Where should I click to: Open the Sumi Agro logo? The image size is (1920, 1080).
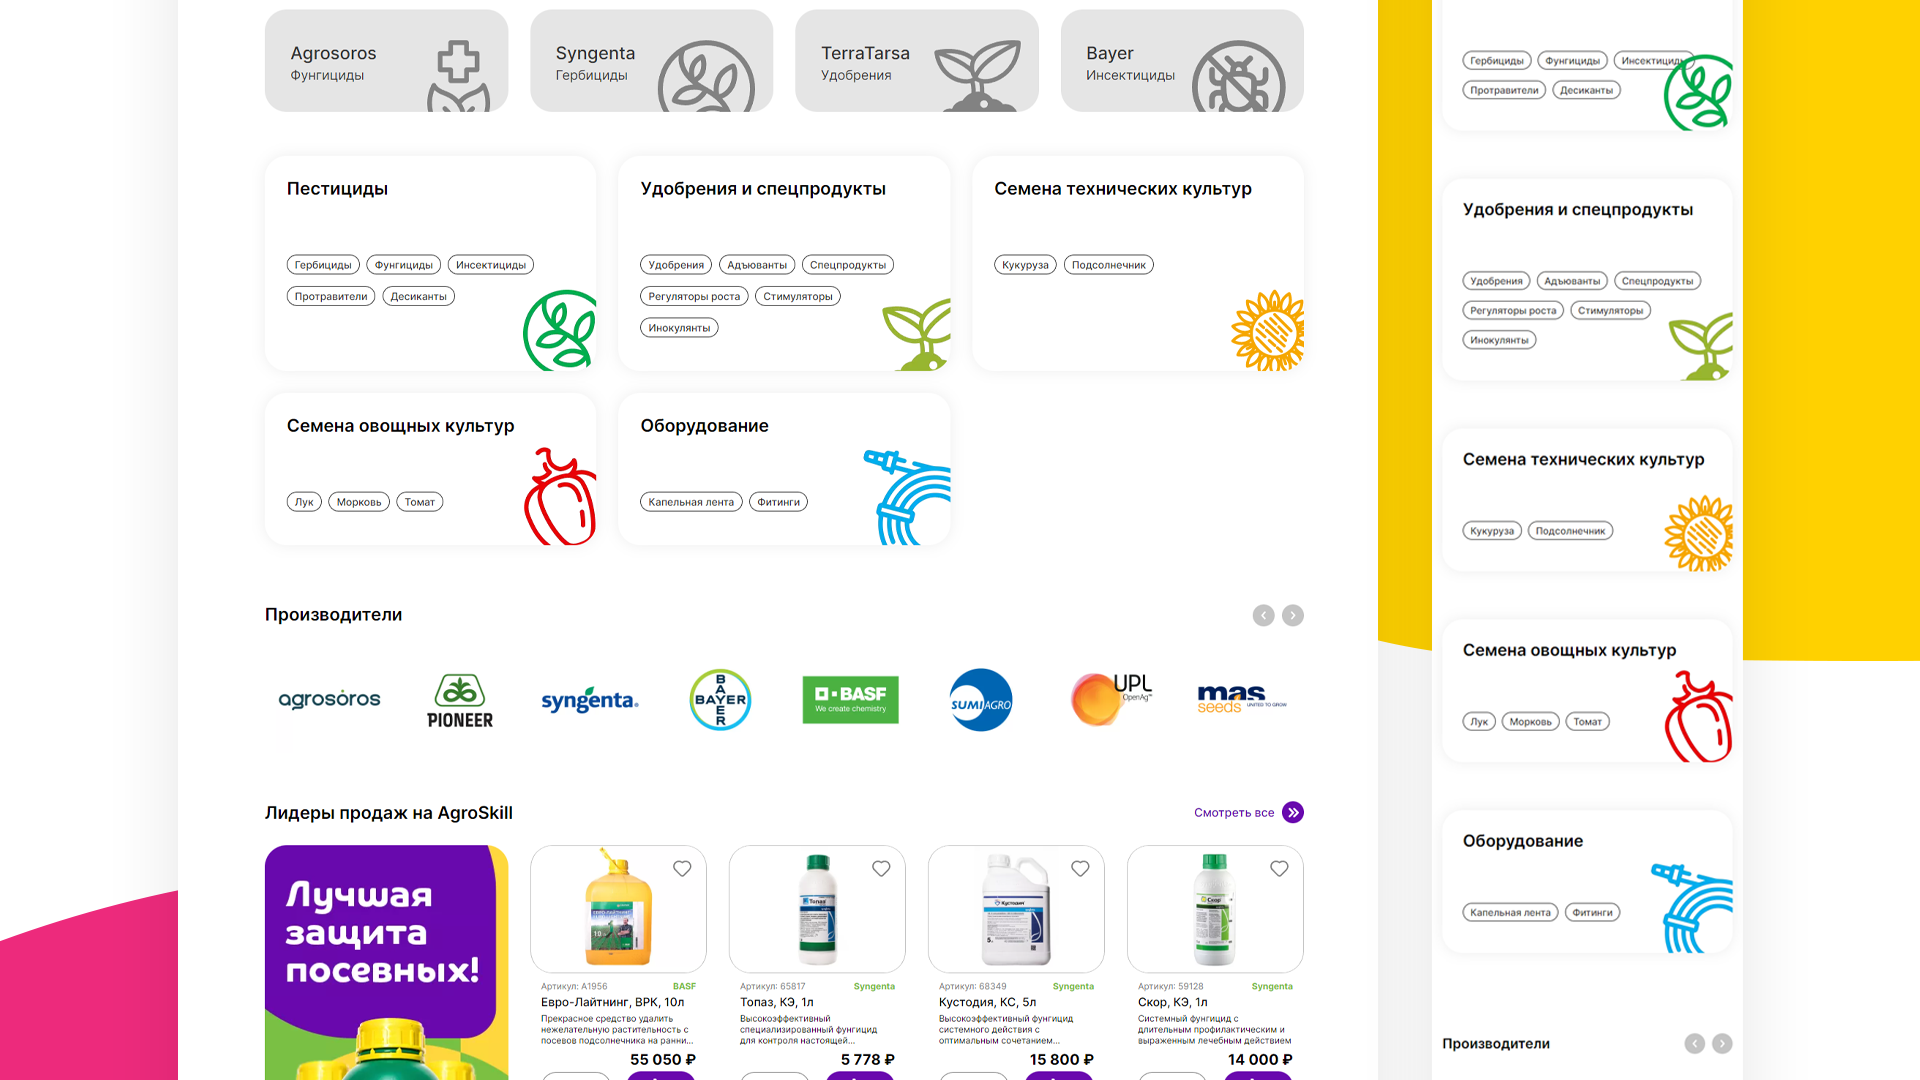pyautogui.click(x=980, y=700)
